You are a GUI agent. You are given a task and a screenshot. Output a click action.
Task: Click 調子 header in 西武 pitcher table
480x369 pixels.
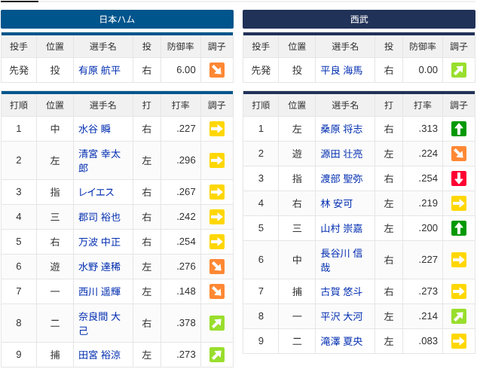[459, 47]
